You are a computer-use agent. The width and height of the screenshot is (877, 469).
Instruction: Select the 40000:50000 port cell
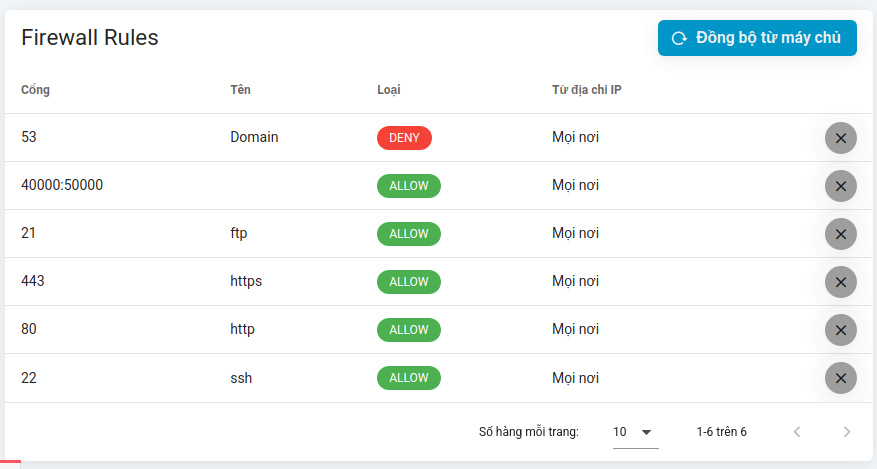coord(62,186)
